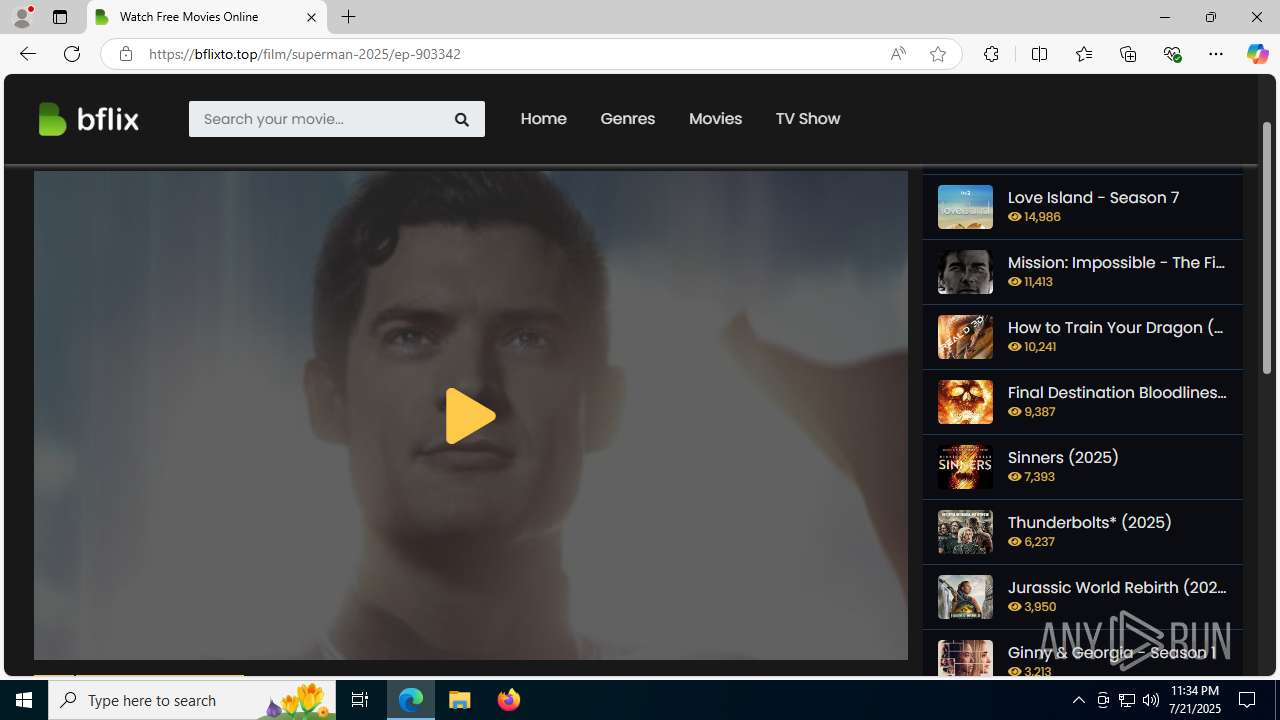This screenshot has height=720, width=1280.
Task: Click view count 9,387
Action: click(1032, 412)
